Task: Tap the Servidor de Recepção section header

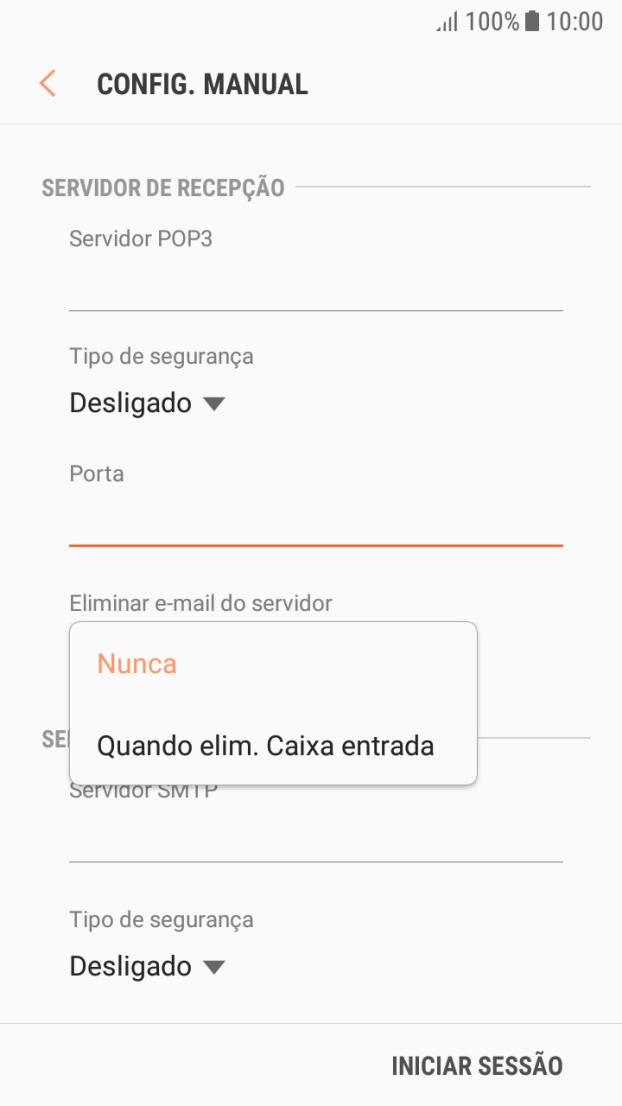Action: [161, 186]
